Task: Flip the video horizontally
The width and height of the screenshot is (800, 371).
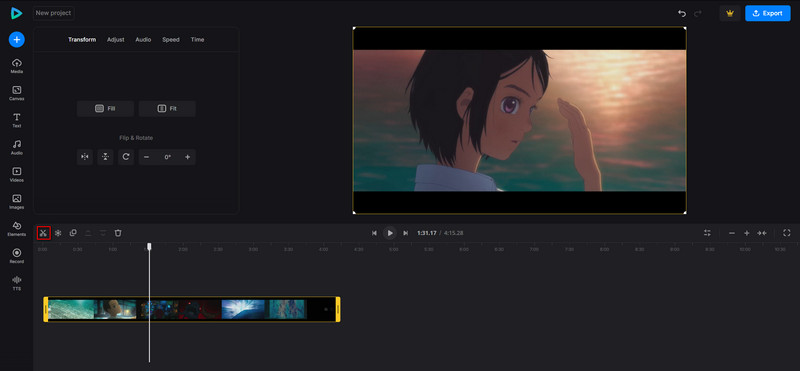Action: click(x=85, y=157)
